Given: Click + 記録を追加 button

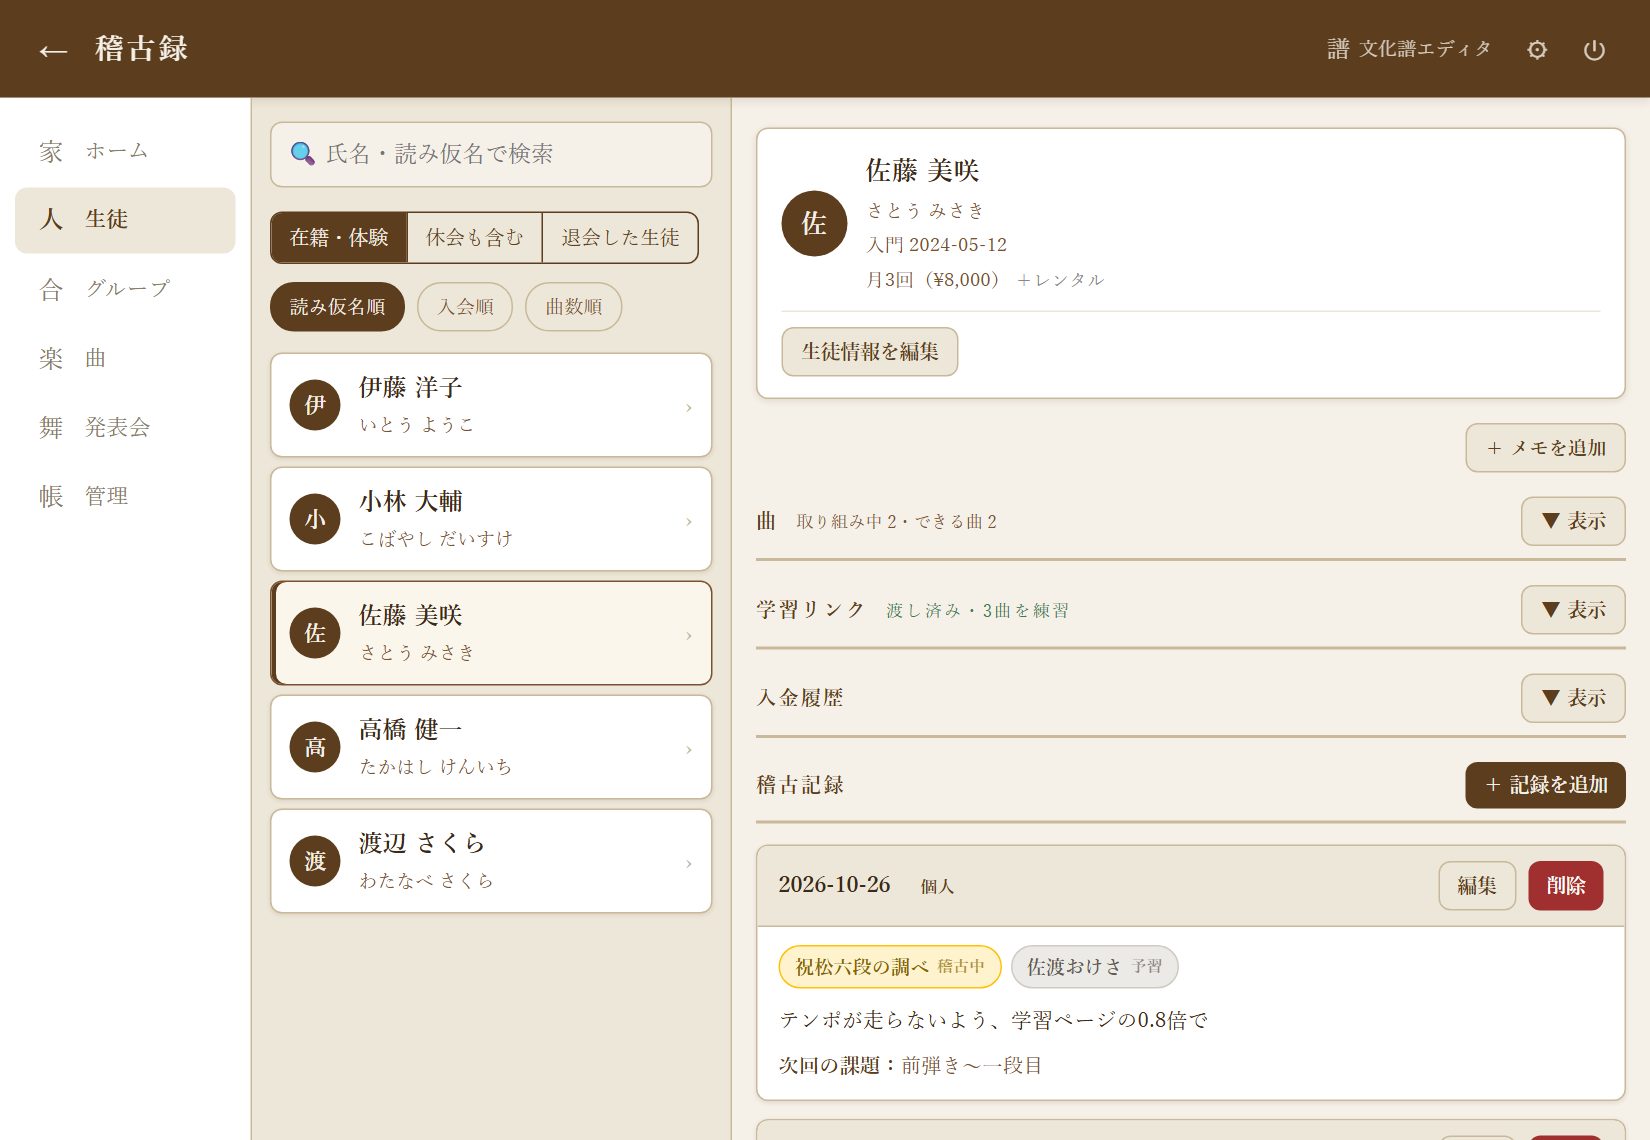Looking at the screenshot, I should 1545,785.
